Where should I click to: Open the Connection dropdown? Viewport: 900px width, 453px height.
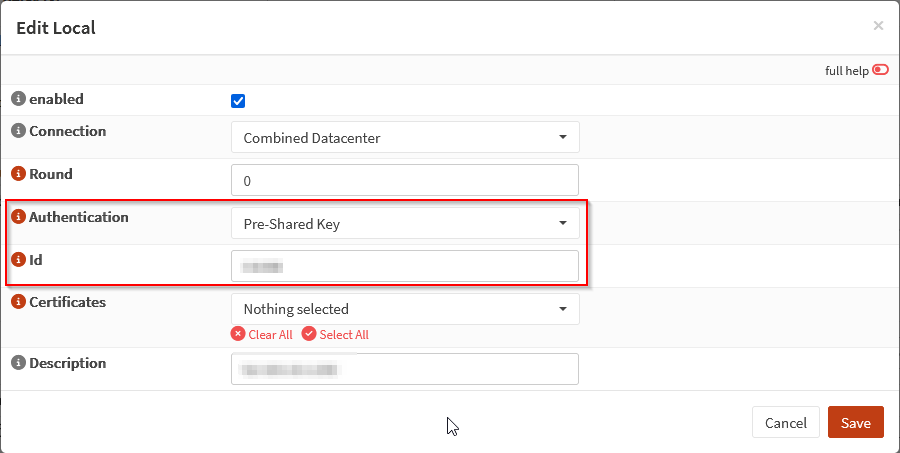pyautogui.click(x=405, y=137)
